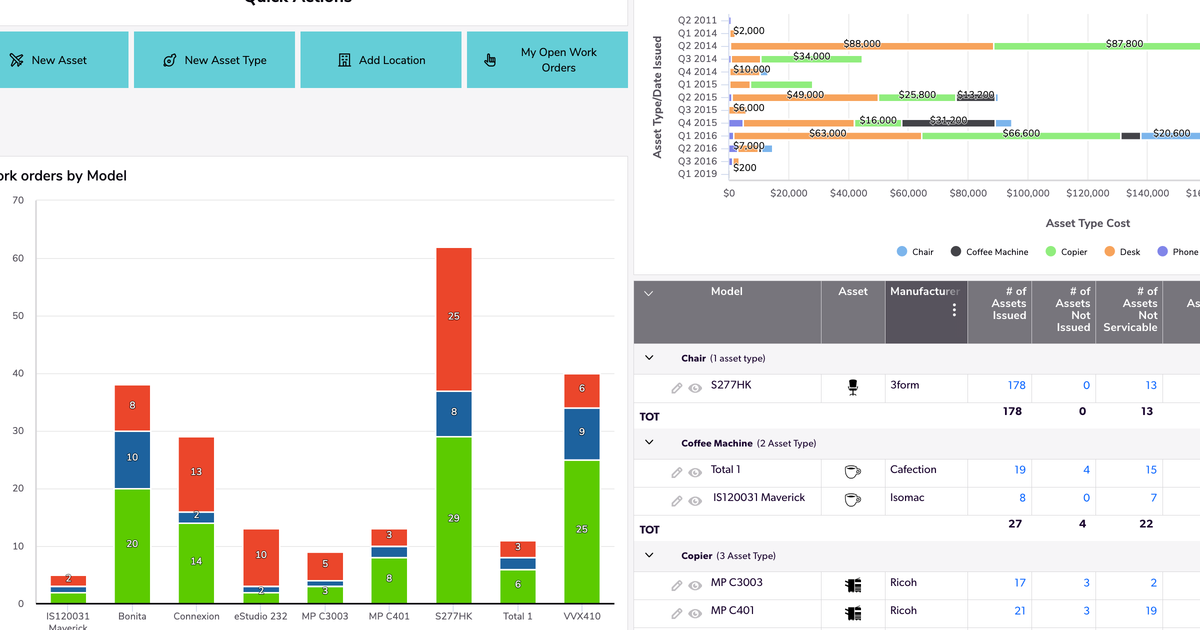Click the New Asset Type icon
The height and width of the screenshot is (630, 1200).
pos(170,60)
